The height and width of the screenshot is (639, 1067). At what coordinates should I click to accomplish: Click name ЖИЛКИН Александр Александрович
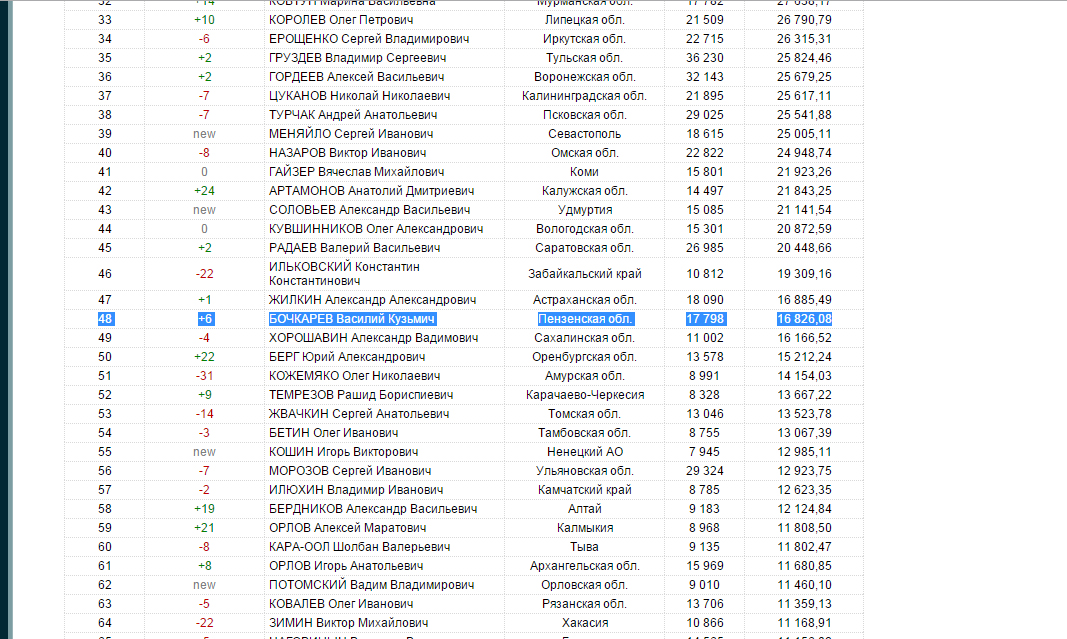pos(372,300)
